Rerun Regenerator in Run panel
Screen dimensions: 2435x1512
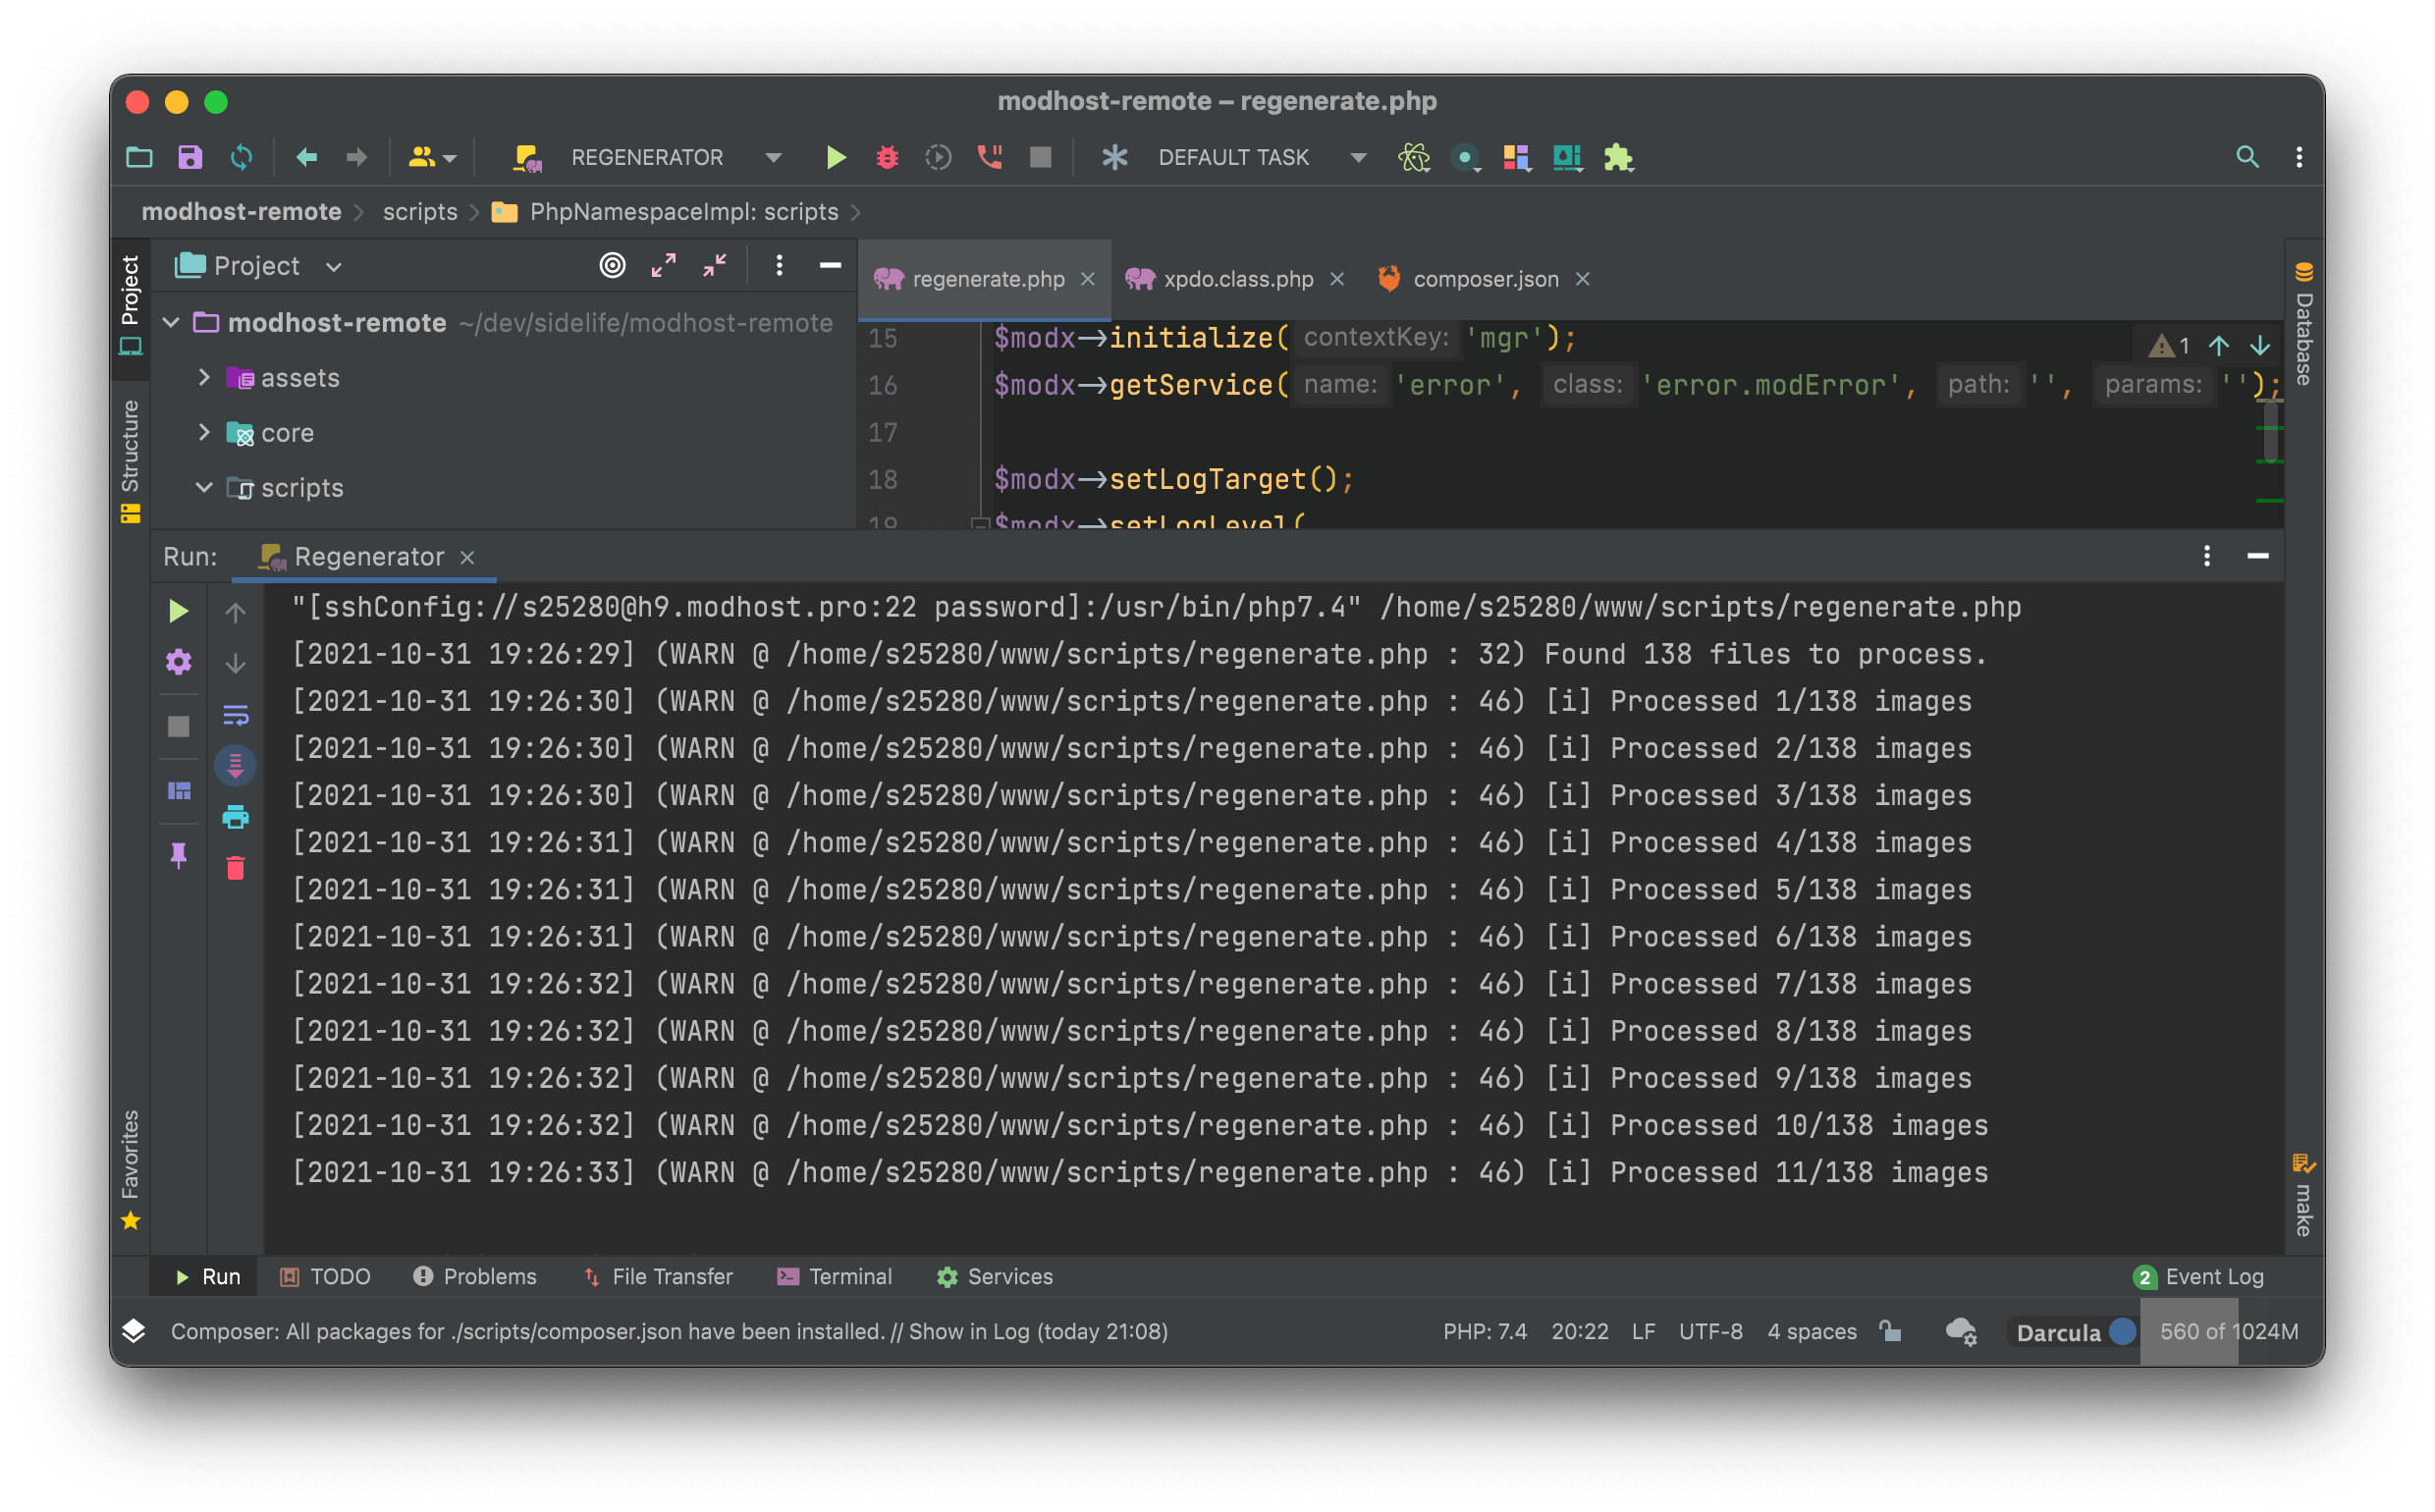[178, 611]
